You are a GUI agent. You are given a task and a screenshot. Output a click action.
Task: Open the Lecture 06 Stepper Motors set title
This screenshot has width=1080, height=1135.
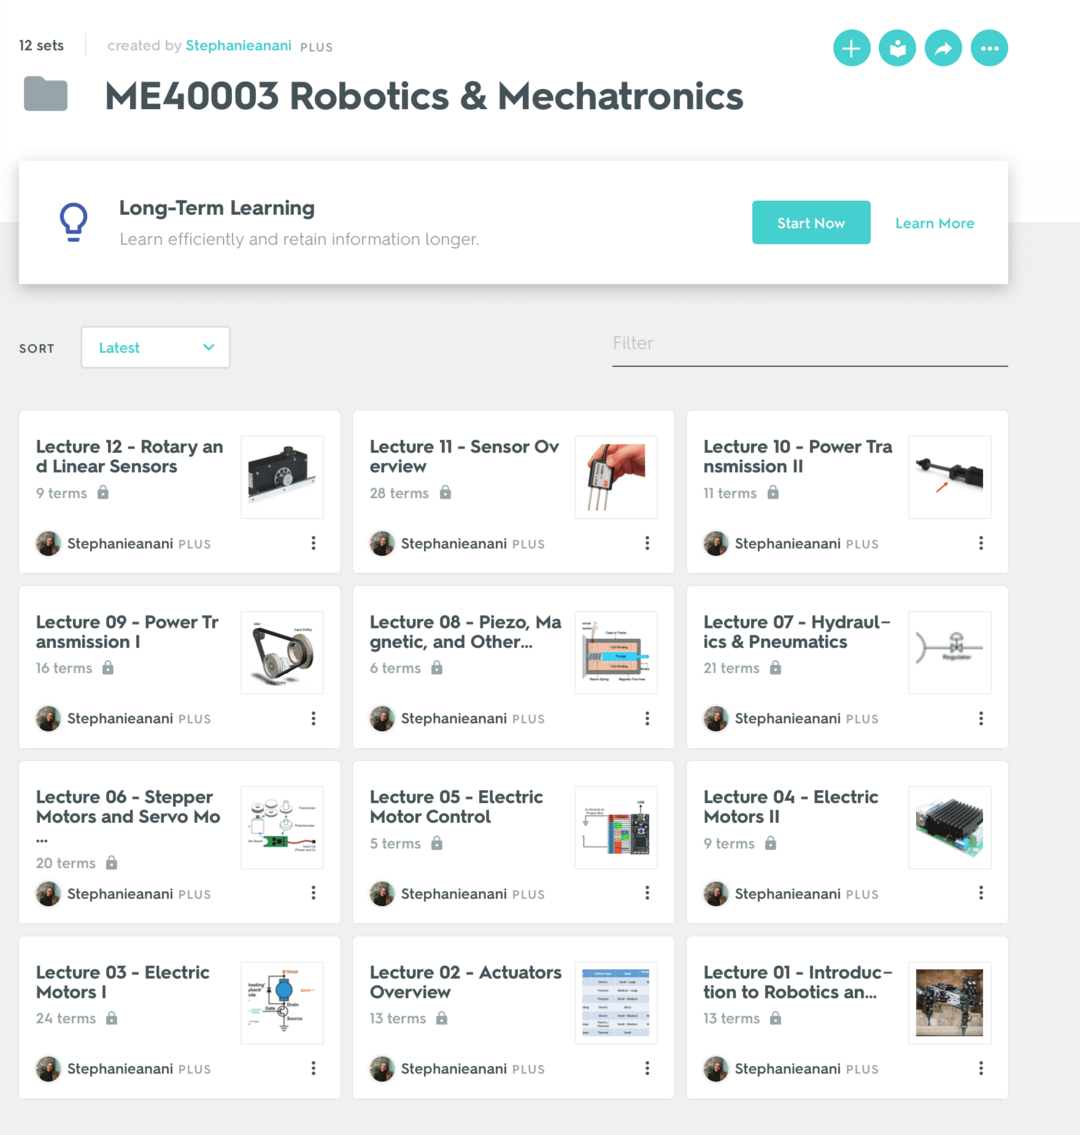(128, 806)
